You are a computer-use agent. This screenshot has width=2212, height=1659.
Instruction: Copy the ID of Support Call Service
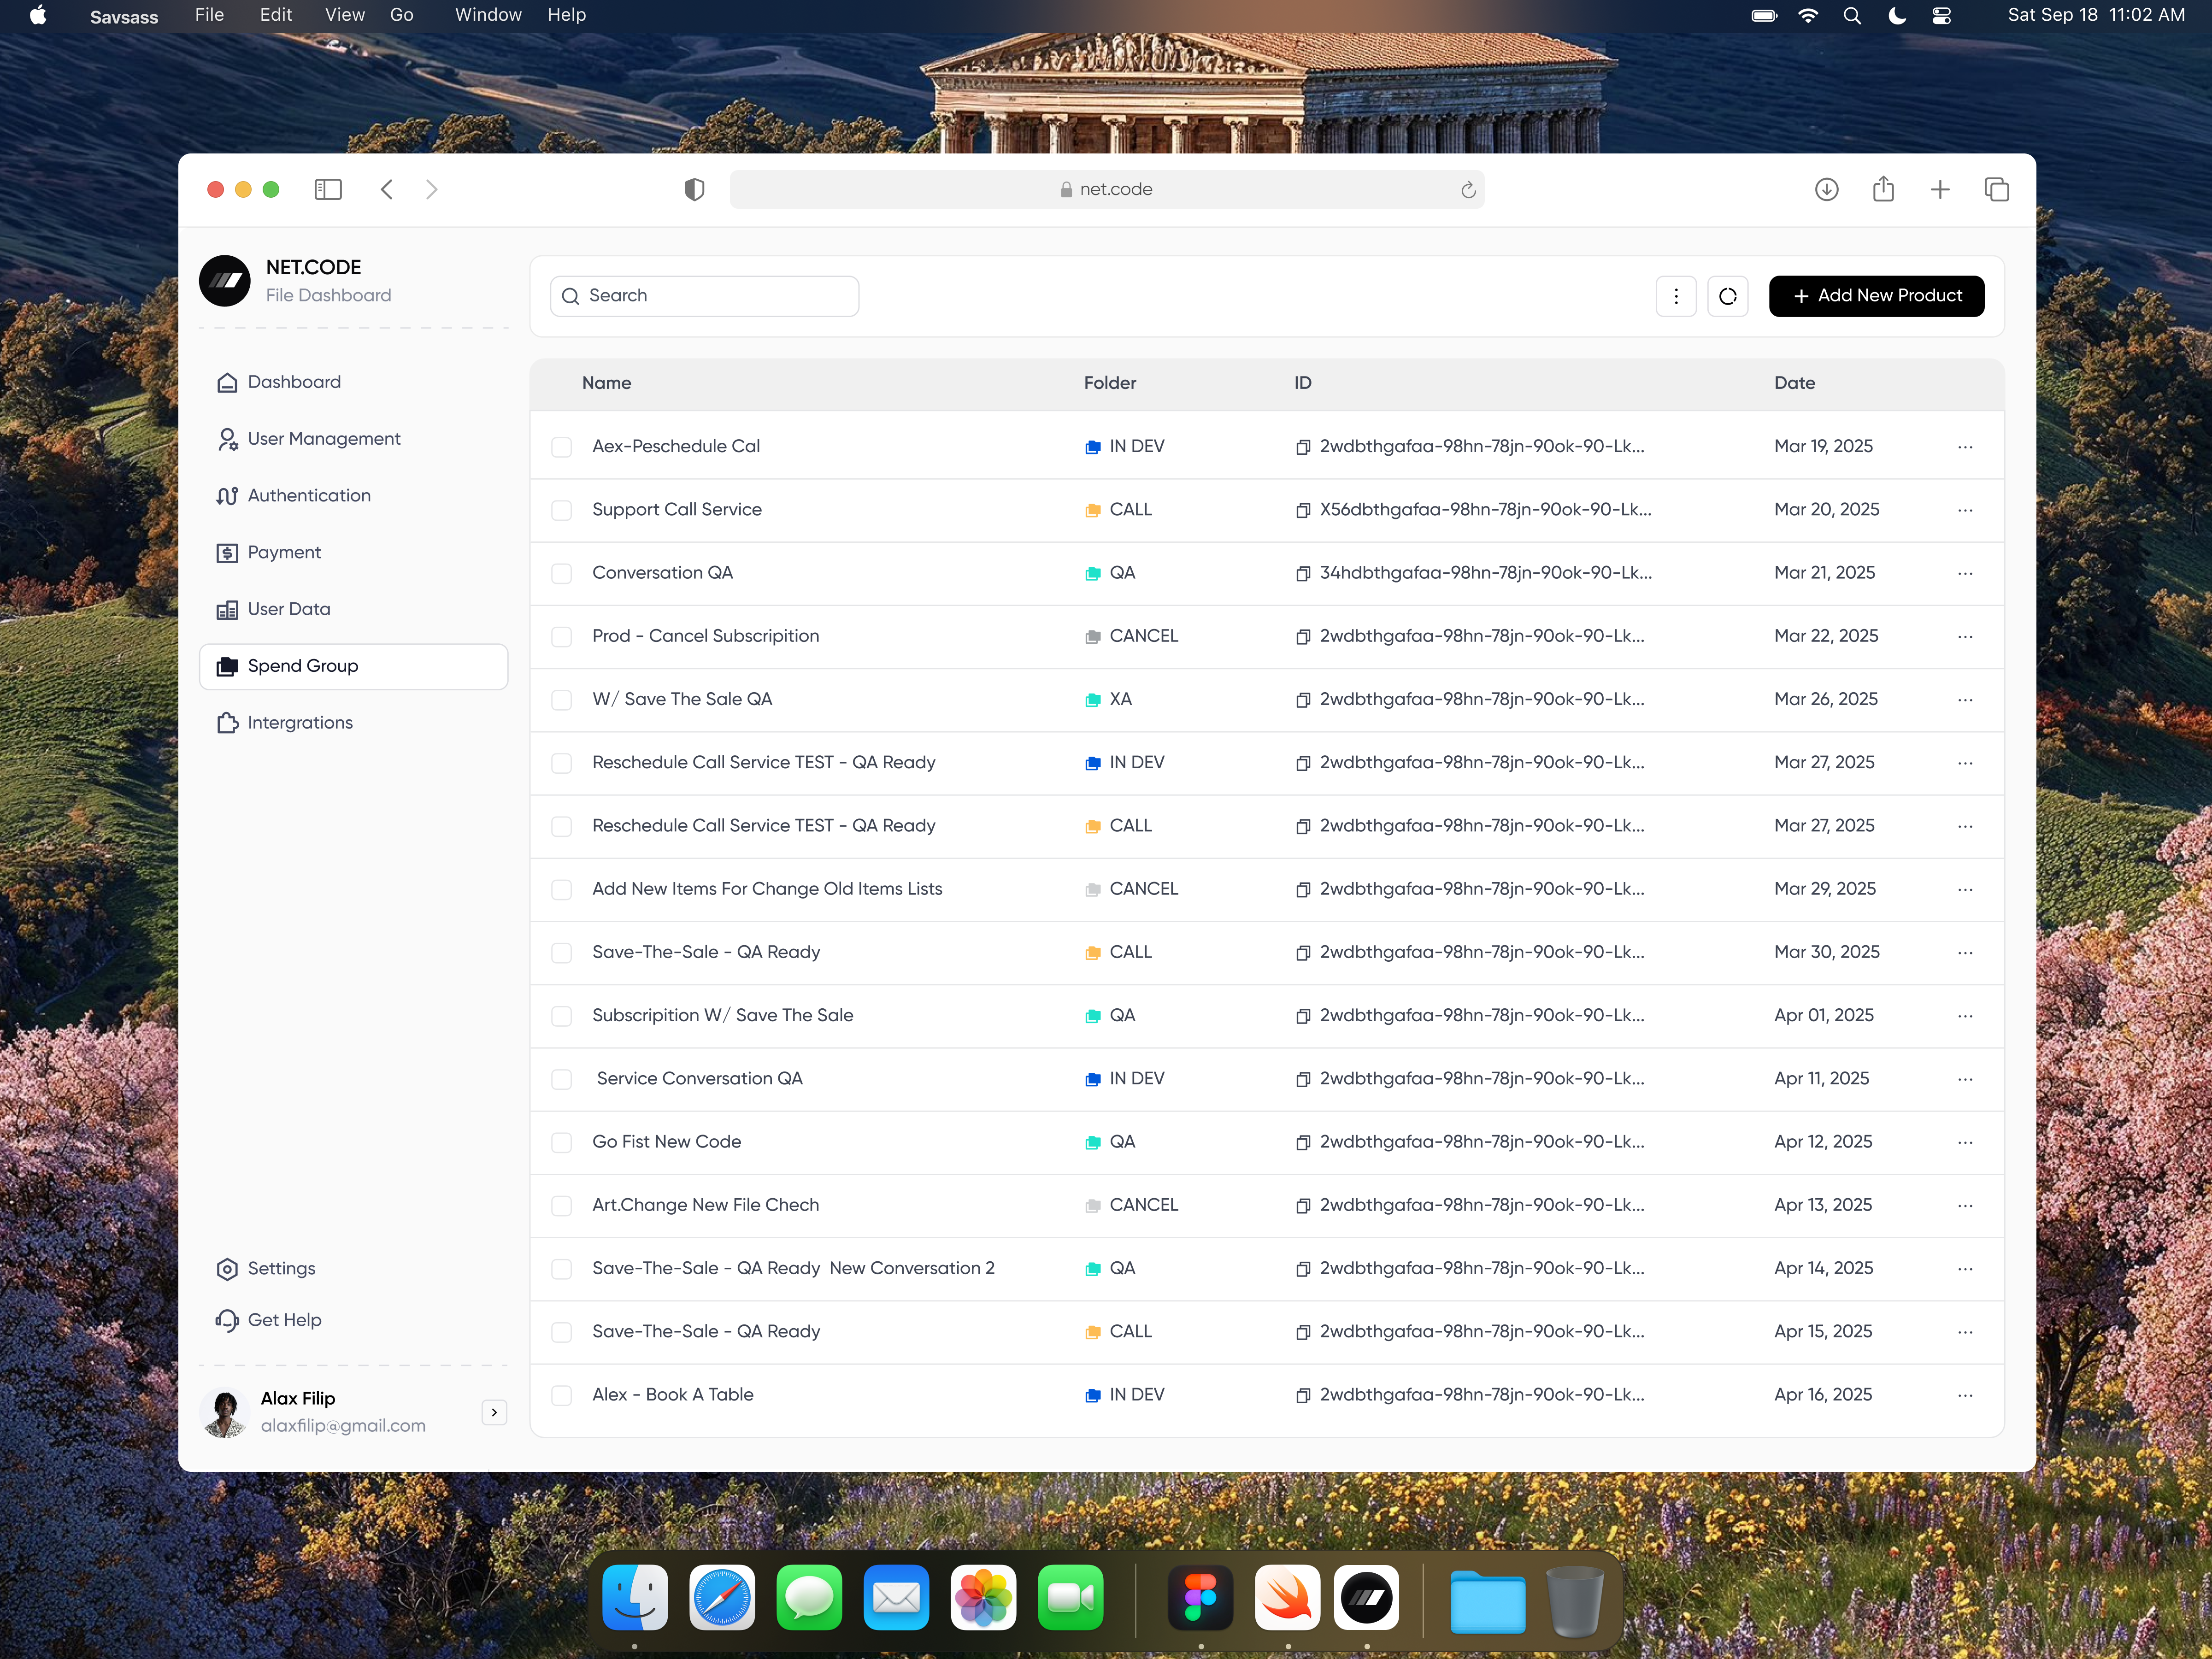(1302, 510)
